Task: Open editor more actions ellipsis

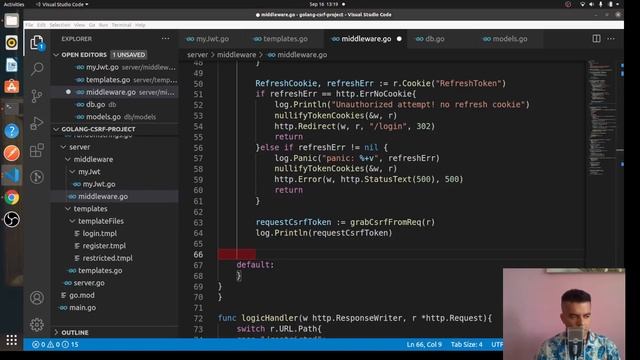Action: (611, 38)
